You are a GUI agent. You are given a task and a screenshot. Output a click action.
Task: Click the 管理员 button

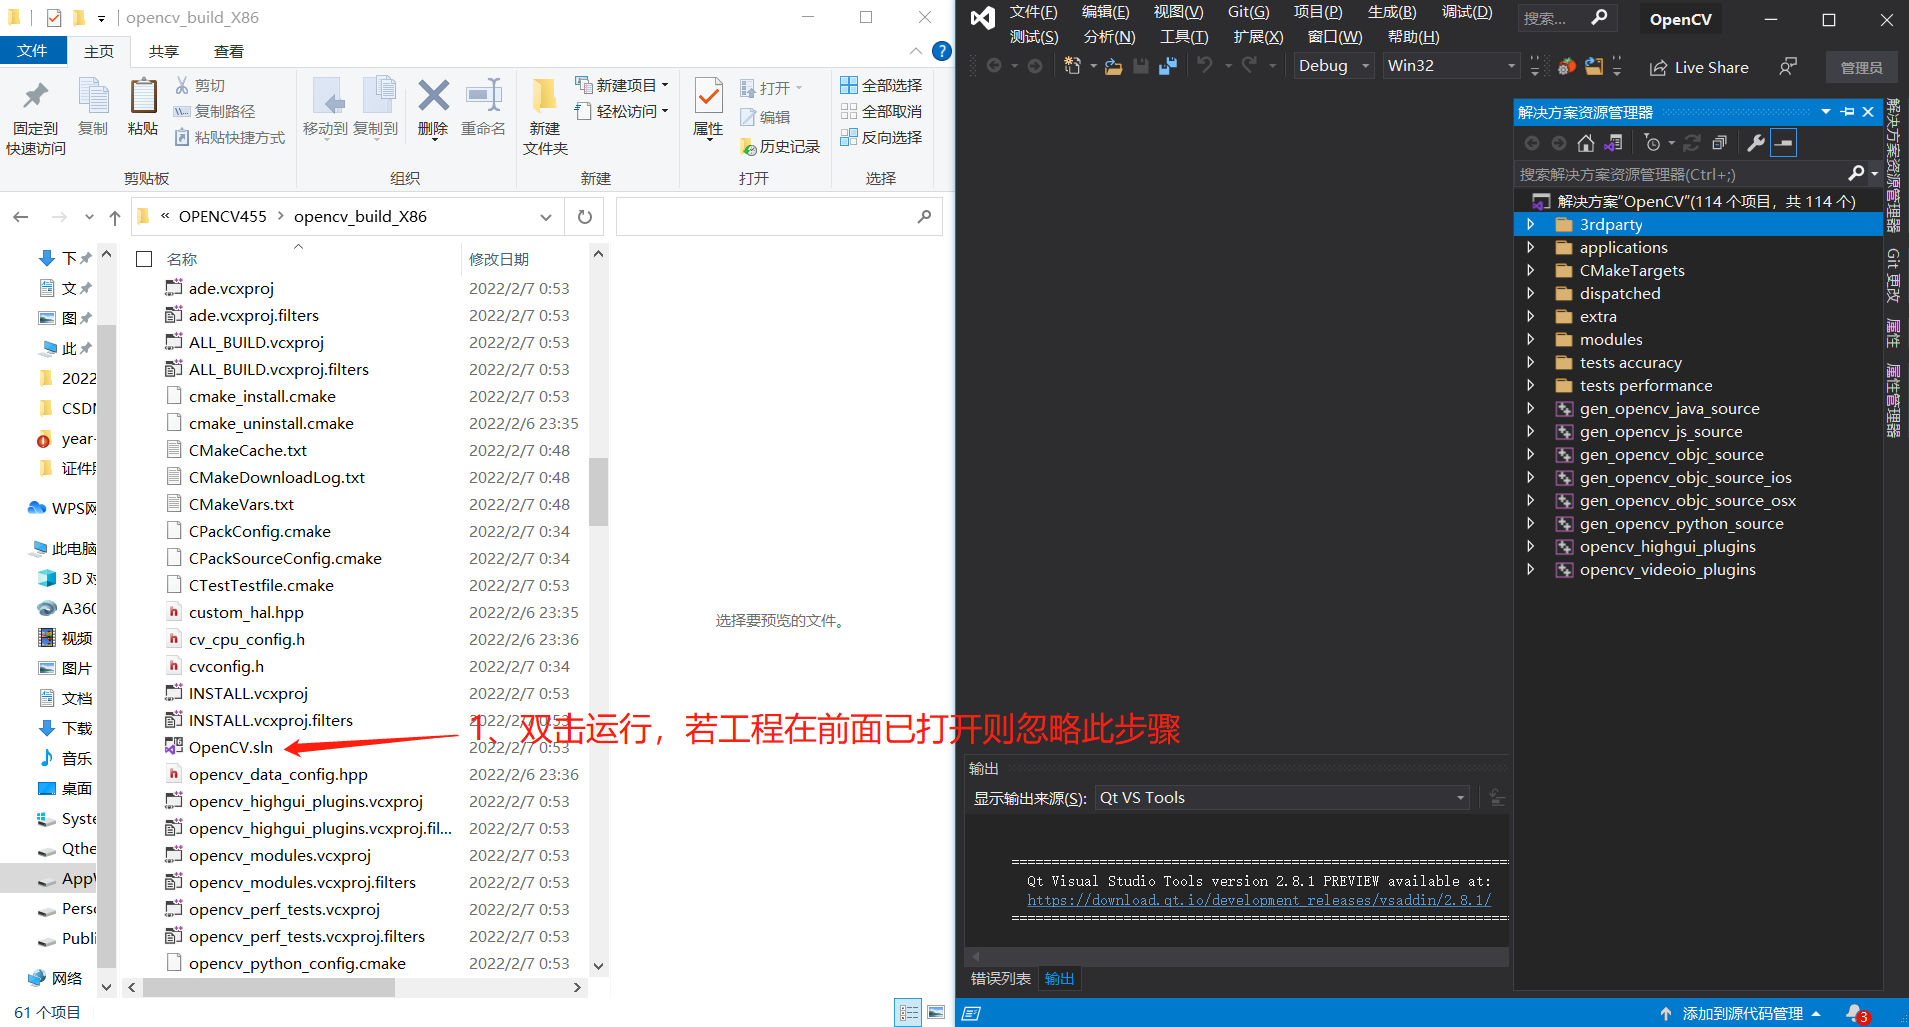click(x=1861, y=67)
